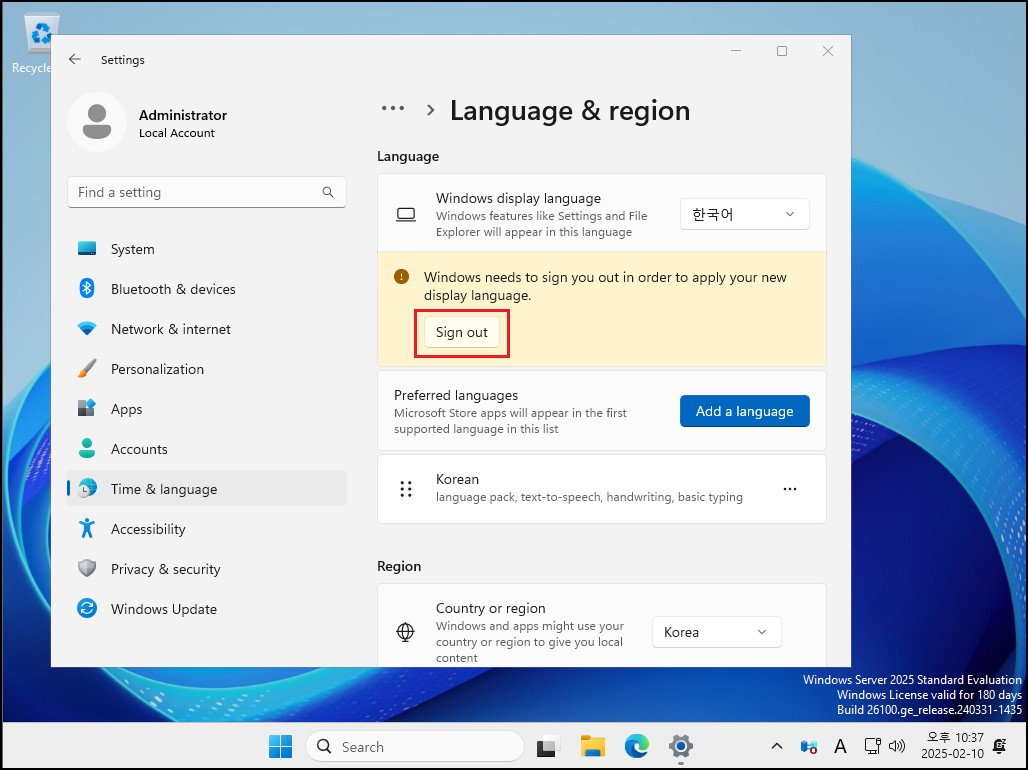1028x770 pixels.
Task: Click the Sign out button
Action: tap(462, 333)
